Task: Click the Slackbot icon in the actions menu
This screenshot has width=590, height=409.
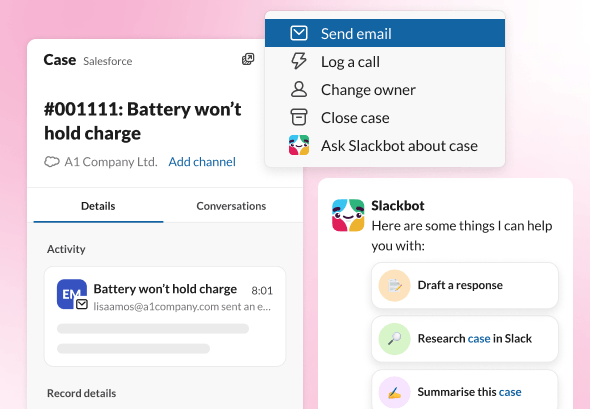Action: (299, 145)
